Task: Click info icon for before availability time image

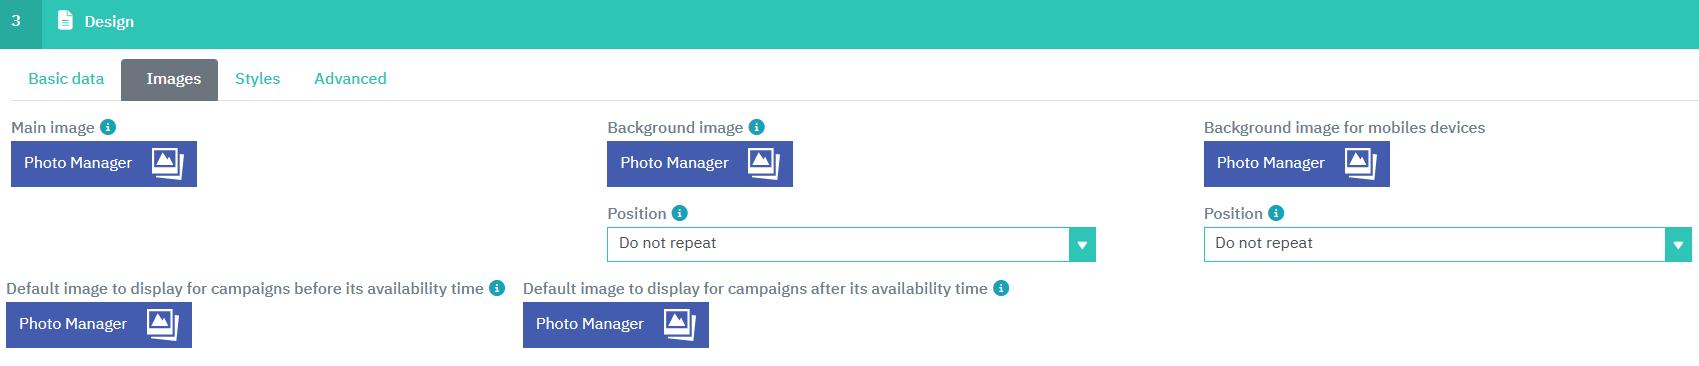Action: pos(497,288)
